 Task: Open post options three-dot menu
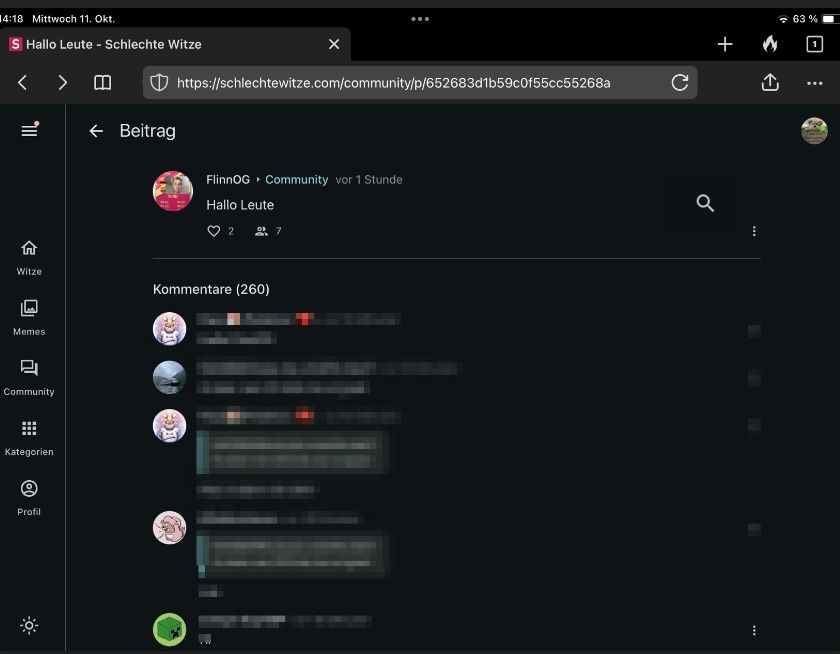[x=754, y=231]
